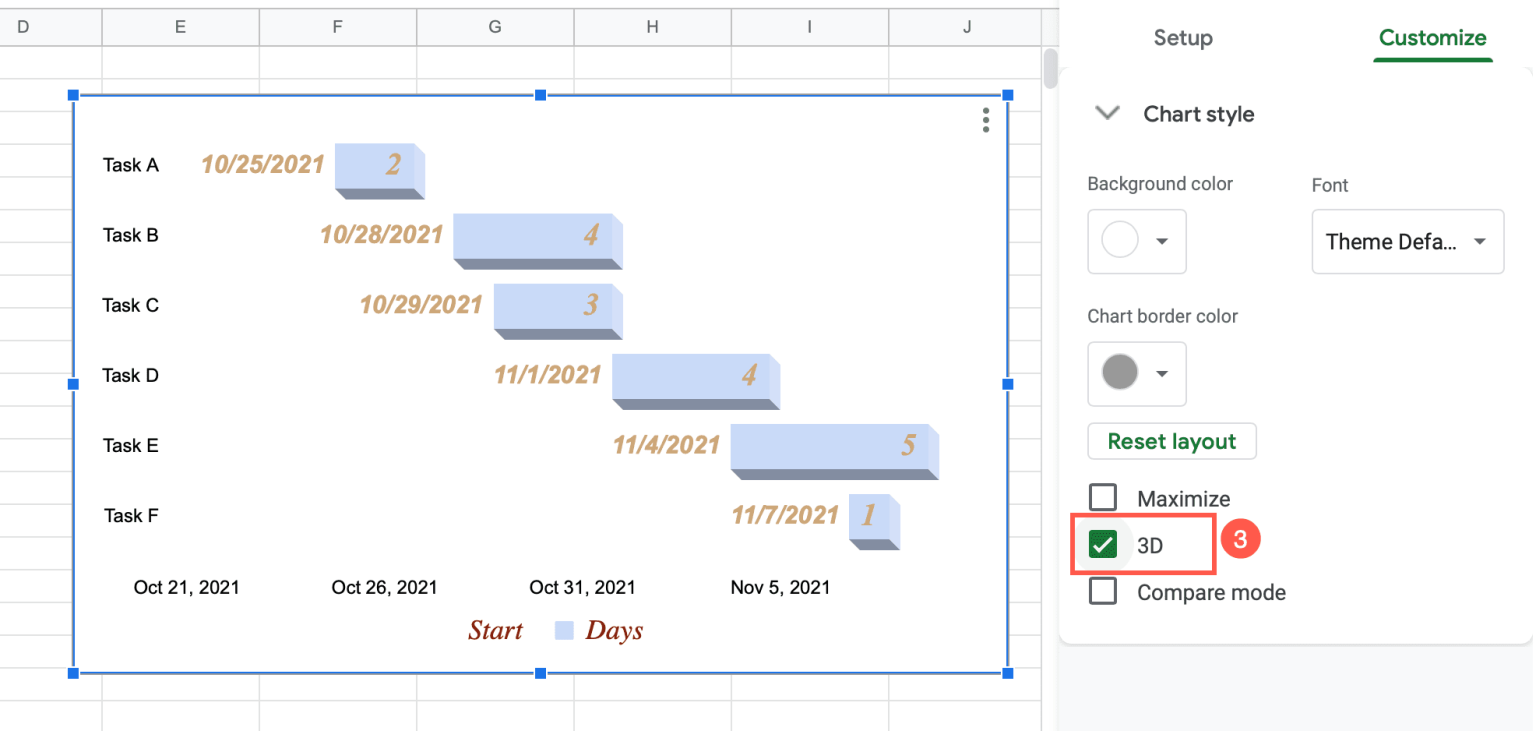This screenshot has height=731, width=1536.
Task: Click the Reset layout button
Action: point(1171,441)
